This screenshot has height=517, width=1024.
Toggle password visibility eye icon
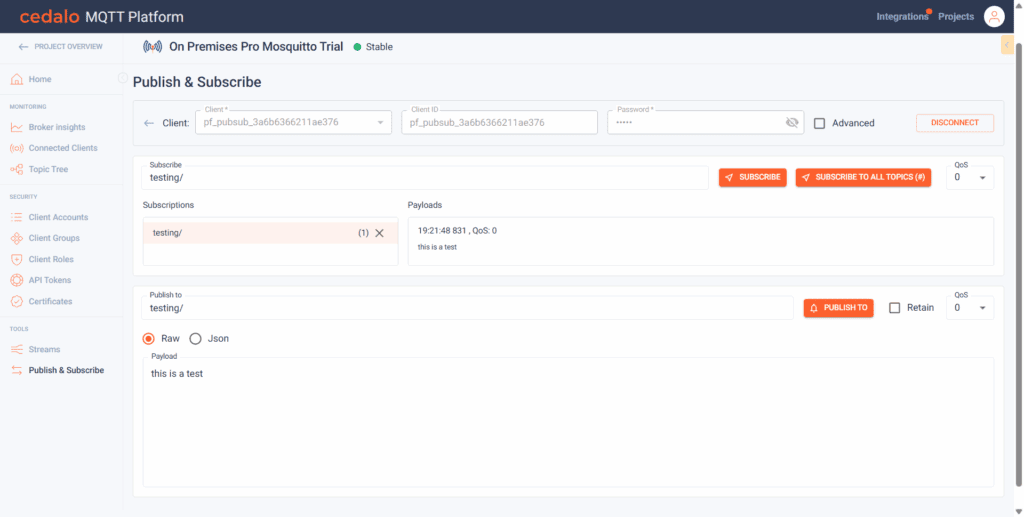tap(792, 123)
